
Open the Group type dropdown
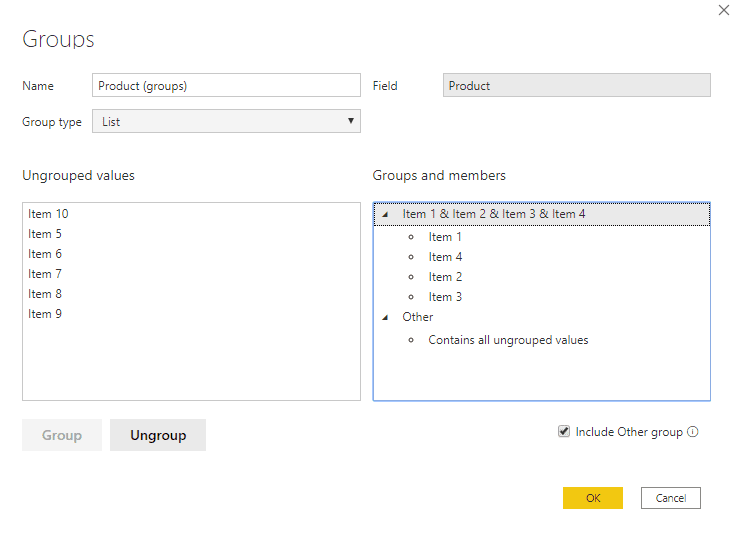(226, 121)
